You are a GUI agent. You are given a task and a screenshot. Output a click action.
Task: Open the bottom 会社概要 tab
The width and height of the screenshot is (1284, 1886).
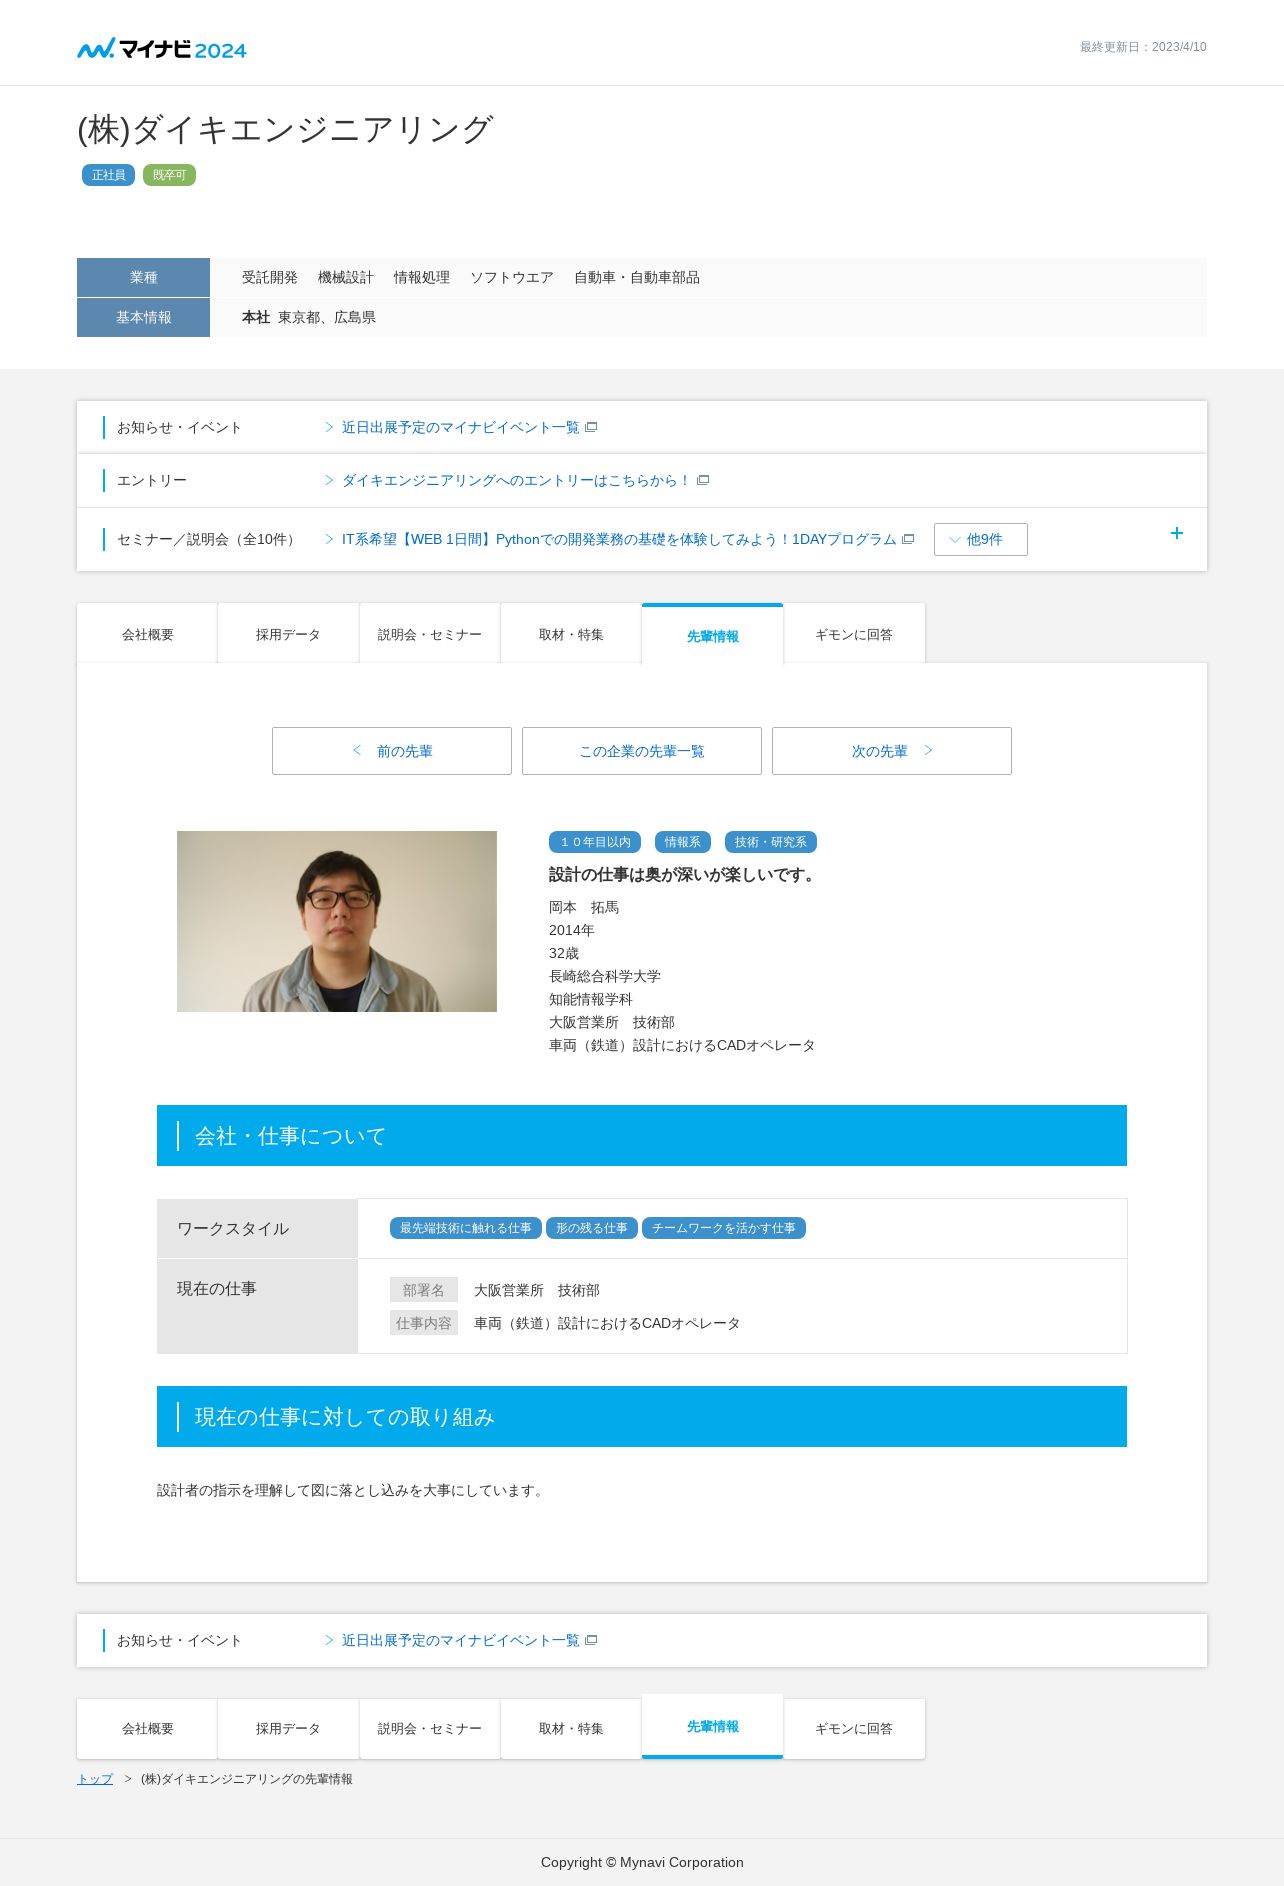(147, 1728)
